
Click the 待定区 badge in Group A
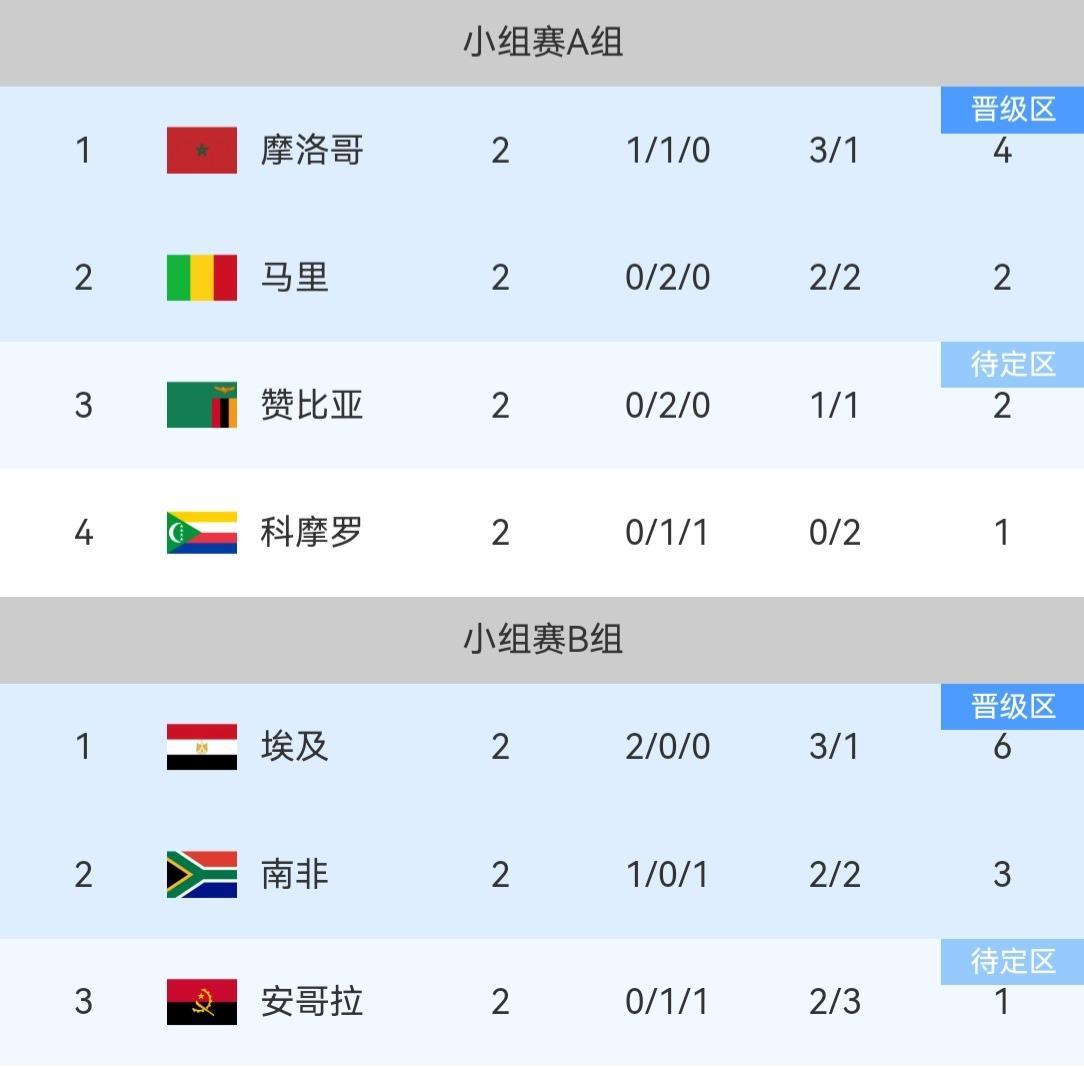click(1012, 364)
